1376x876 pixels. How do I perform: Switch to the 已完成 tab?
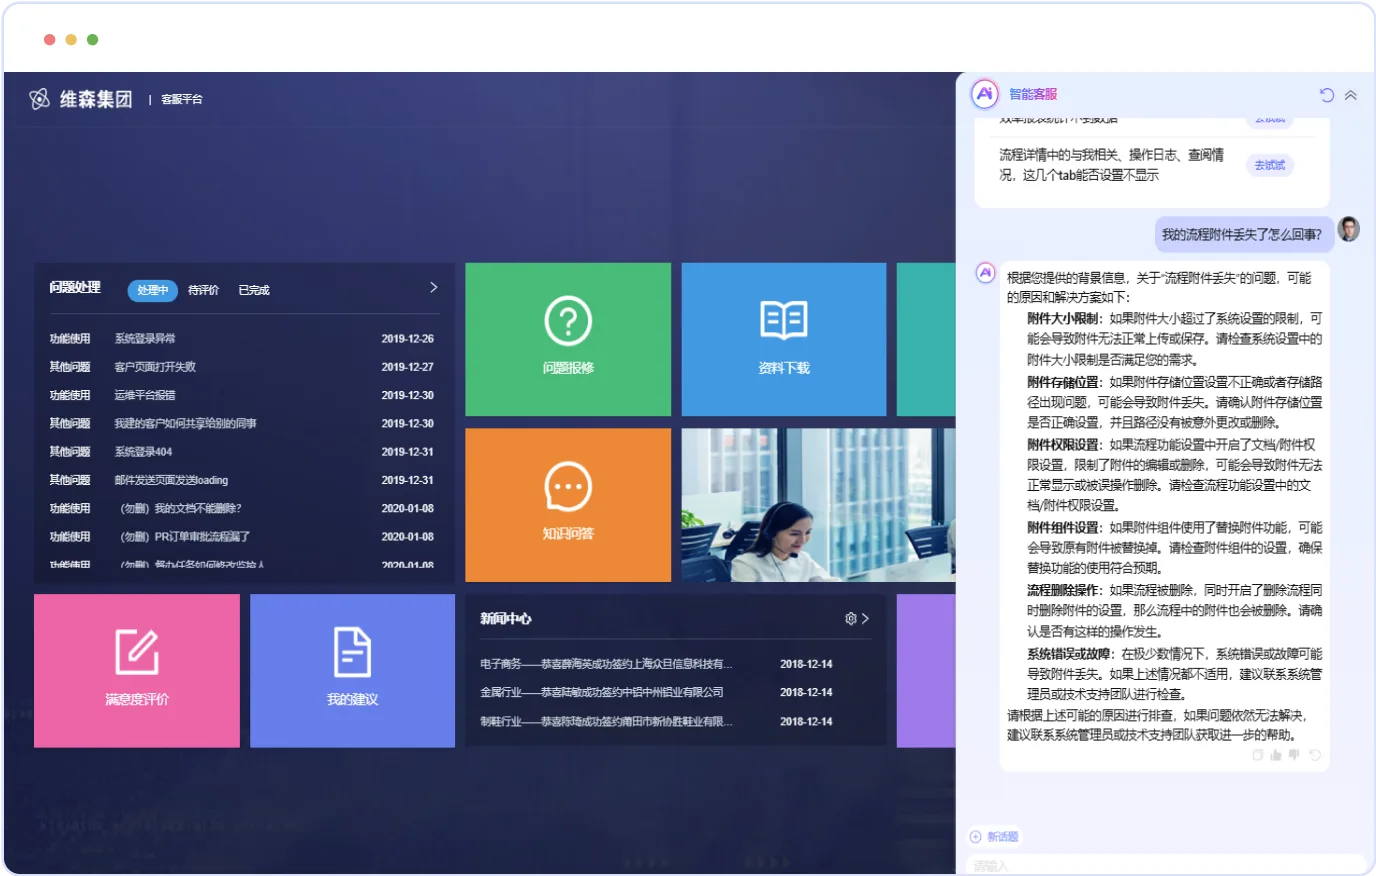(254, 290)
